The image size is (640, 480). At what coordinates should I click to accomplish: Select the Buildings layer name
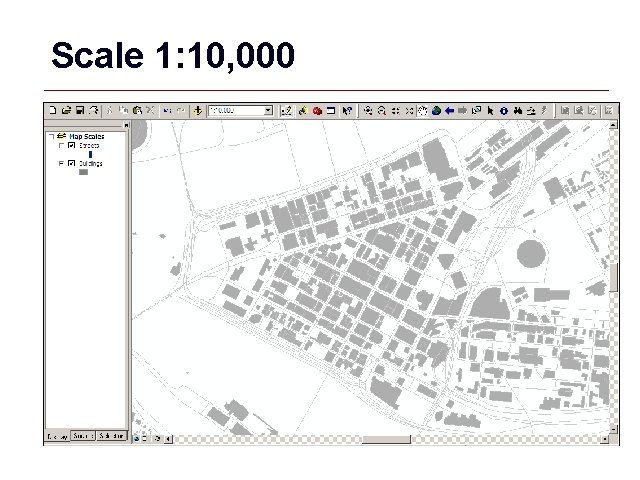[x=91, y=163]
